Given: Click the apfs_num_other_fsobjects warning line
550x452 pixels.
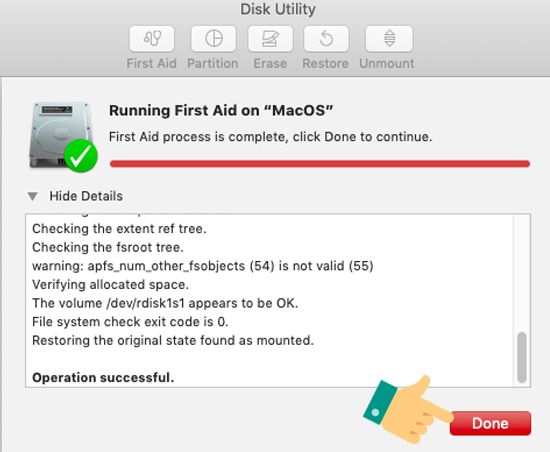Looking at the screenshot, I should pyautogui.click(x=203, y=266).
